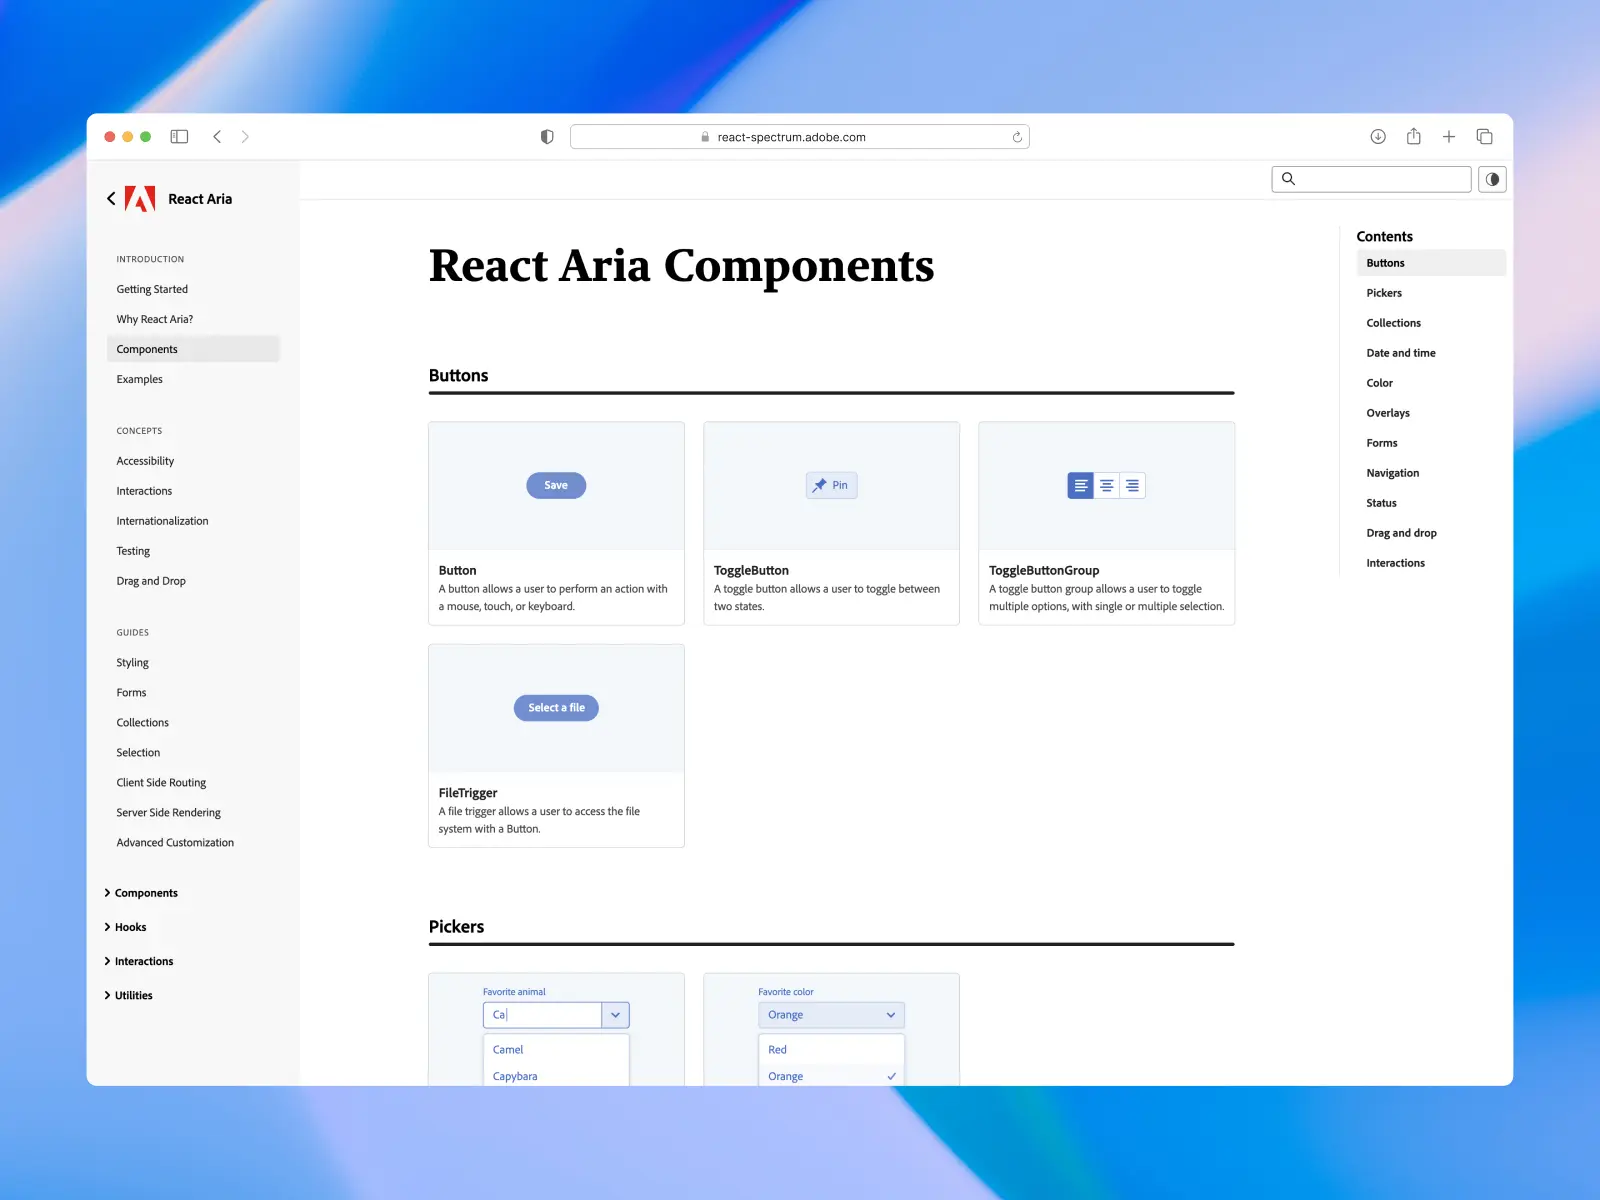Go back with the browser back arrow
The image size is (1600, 1200).
(x=217, y=137)
